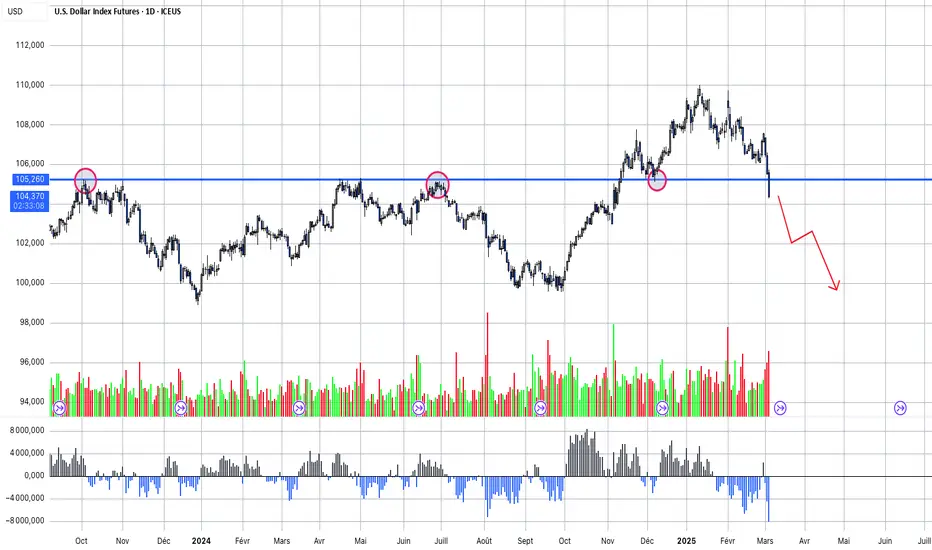Open the rollover marker icon after Juin 2025
The image size is (932, 550).
[x=900, y=408]
